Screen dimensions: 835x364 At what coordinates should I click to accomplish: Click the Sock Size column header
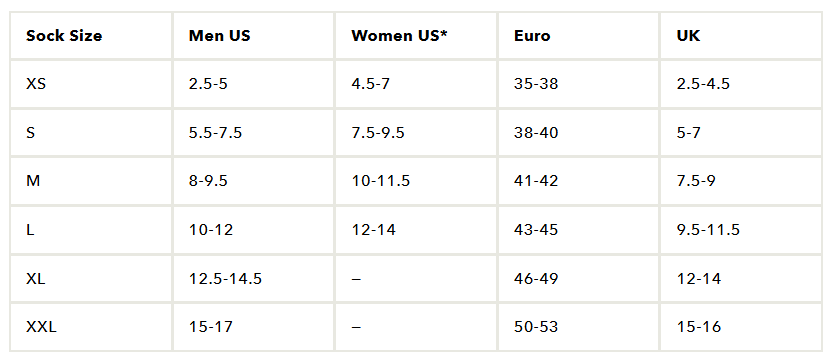click(91, 36)
